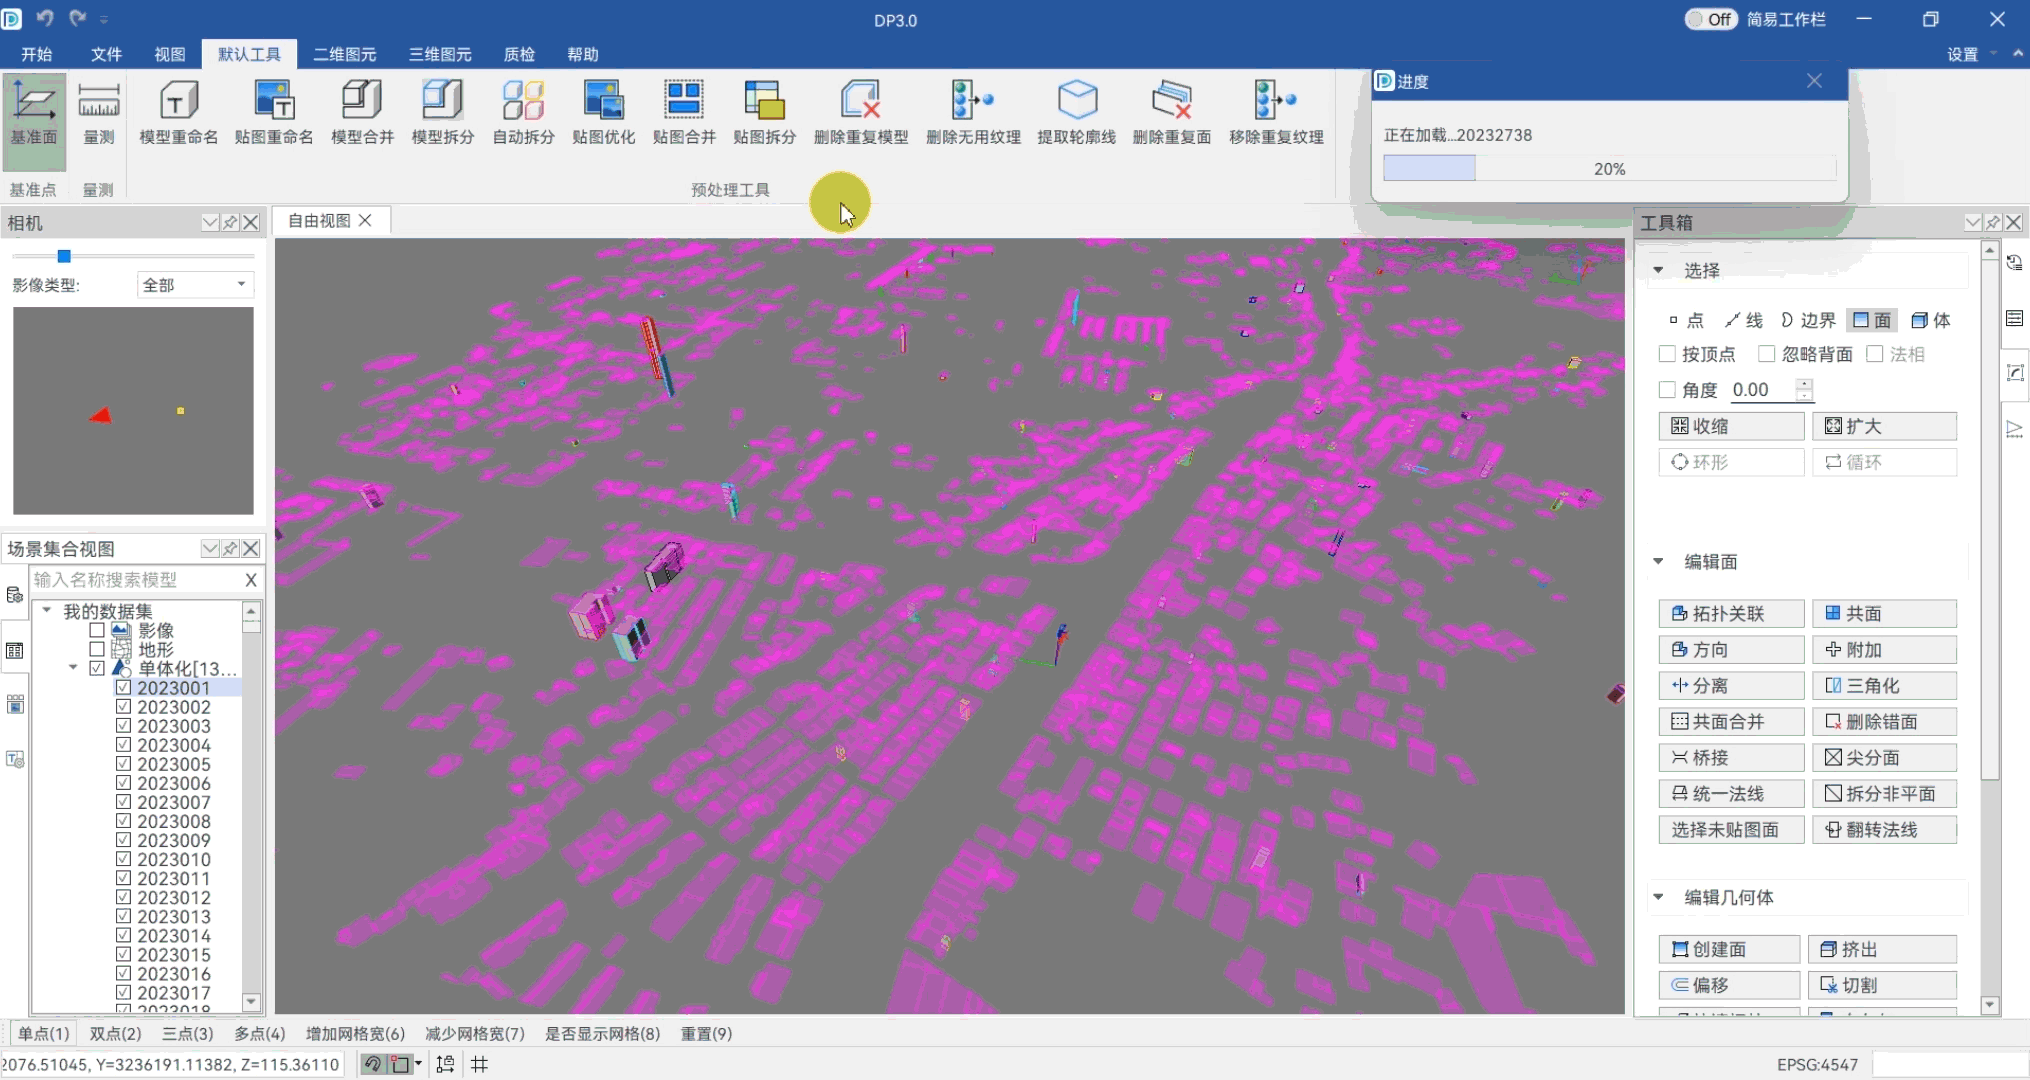Check the 地形 dataset checkbox
This screenshot has height=1080, width=2030.
(97, 649)
